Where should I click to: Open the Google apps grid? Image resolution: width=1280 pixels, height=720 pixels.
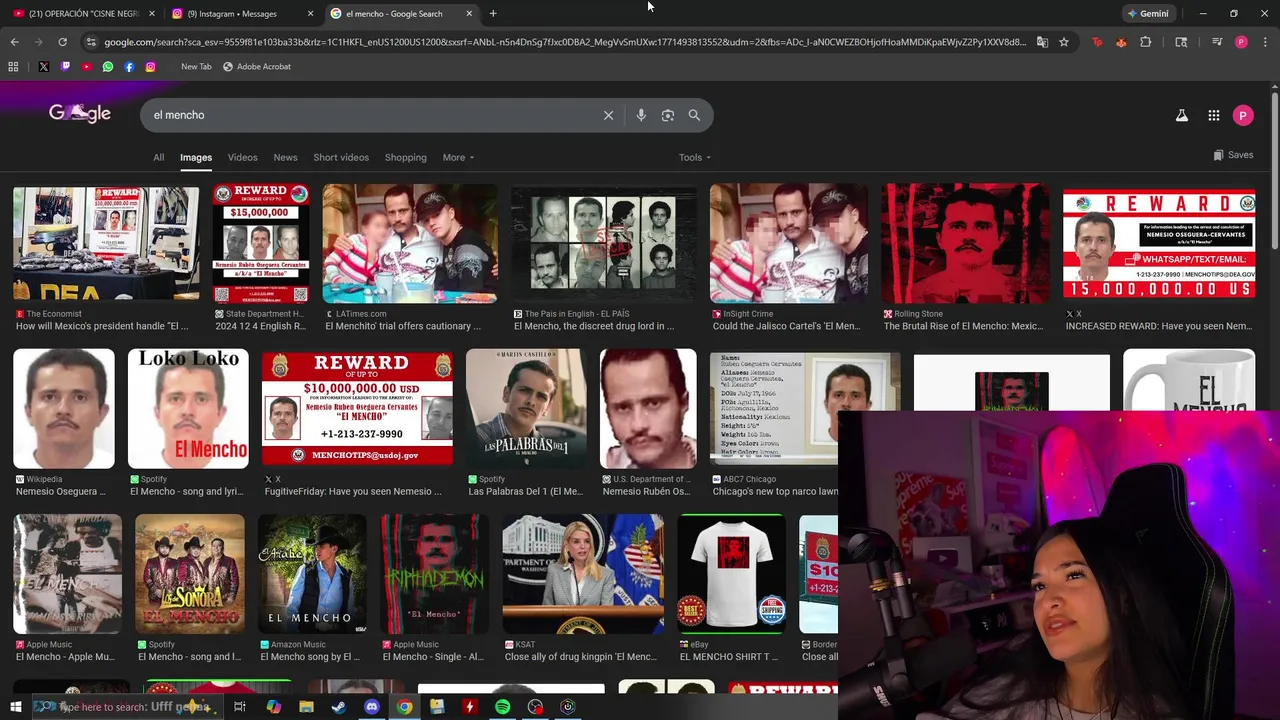1214,116
